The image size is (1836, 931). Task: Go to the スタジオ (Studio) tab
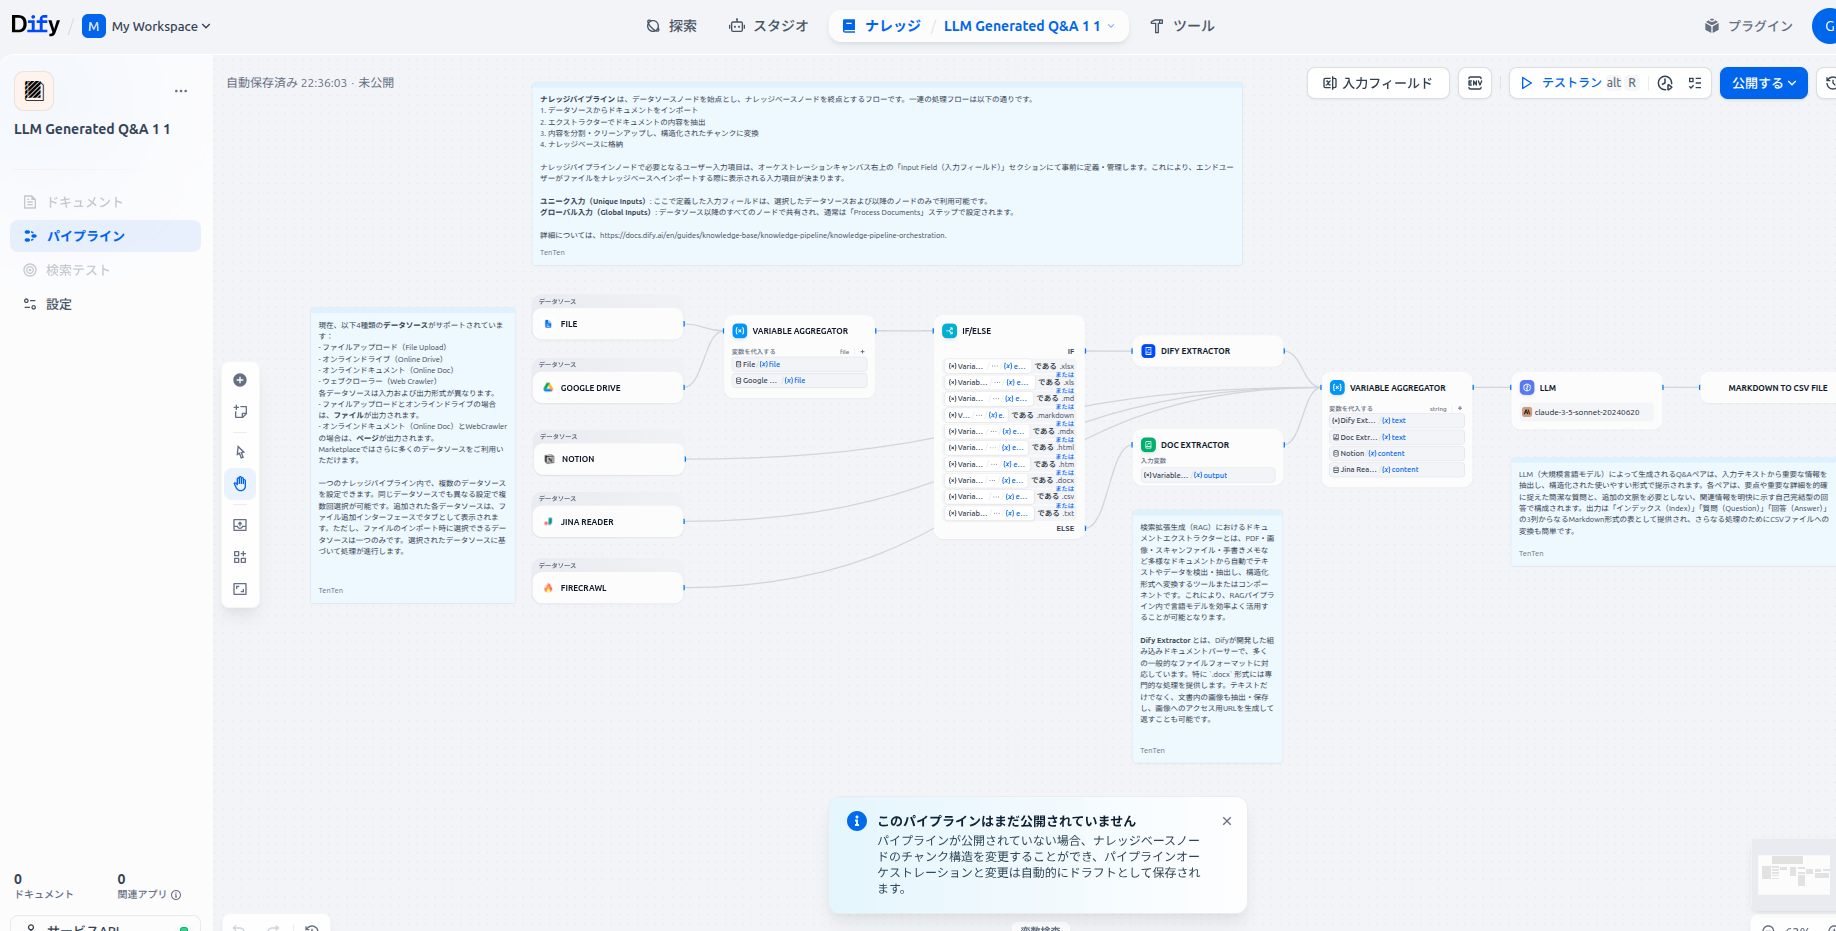pos(768,26)
